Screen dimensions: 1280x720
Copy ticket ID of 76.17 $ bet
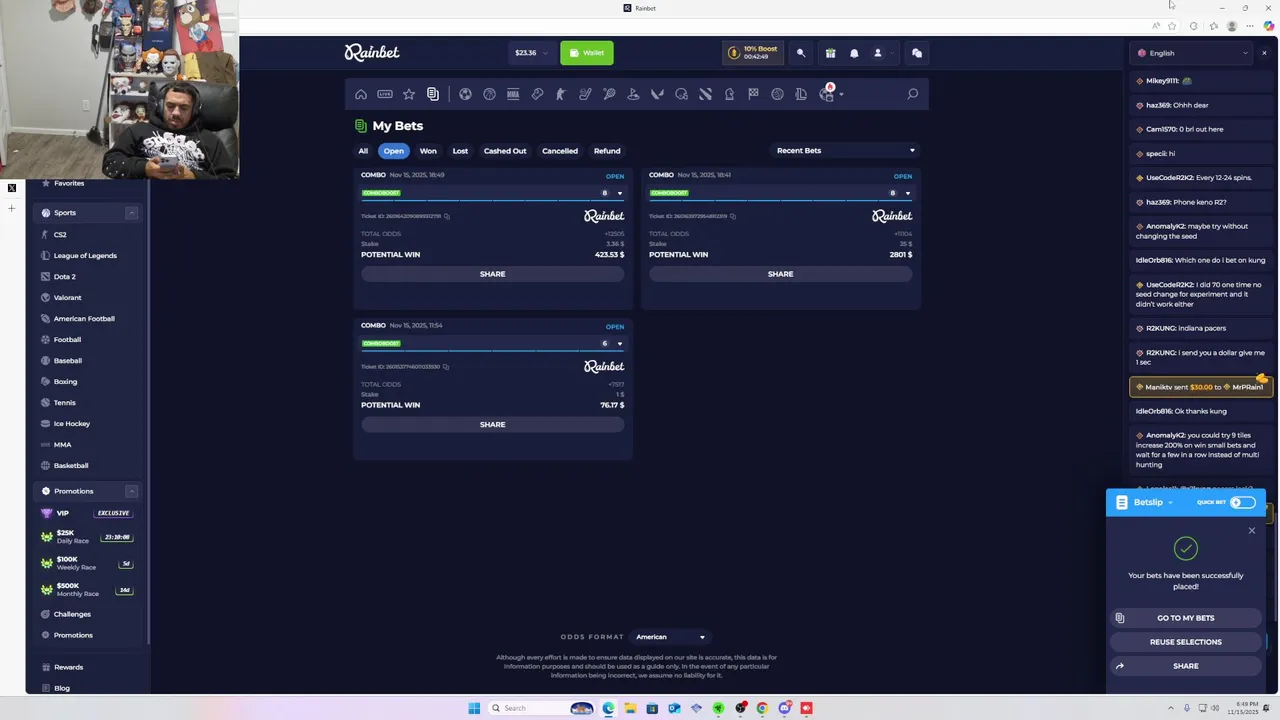pyautogui.click(x=446, y=367)
